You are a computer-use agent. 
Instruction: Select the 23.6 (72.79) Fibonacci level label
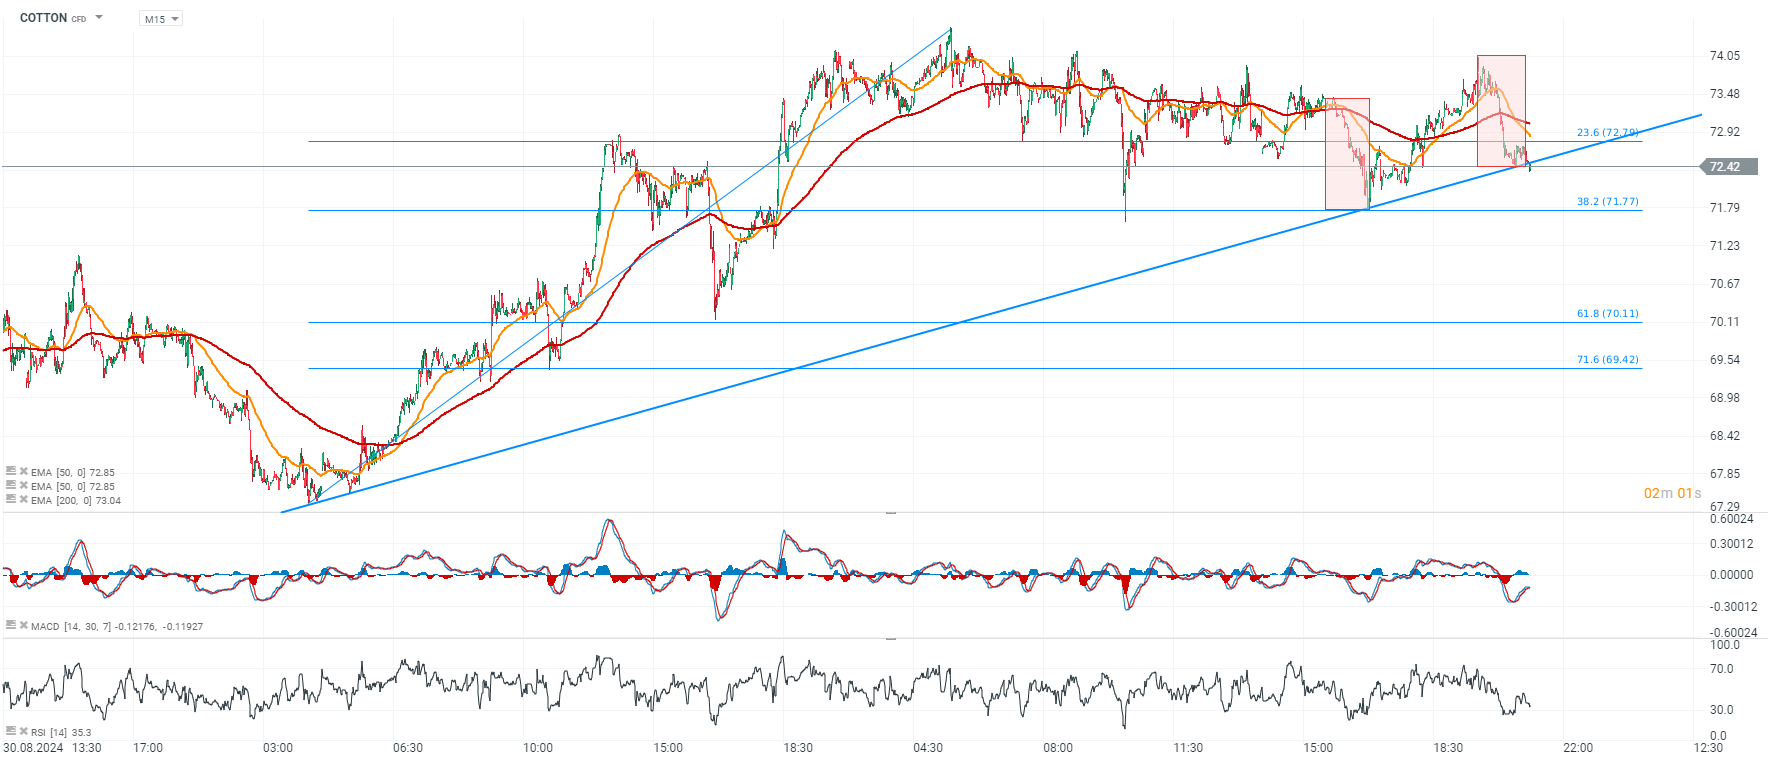pos(1608,132)
